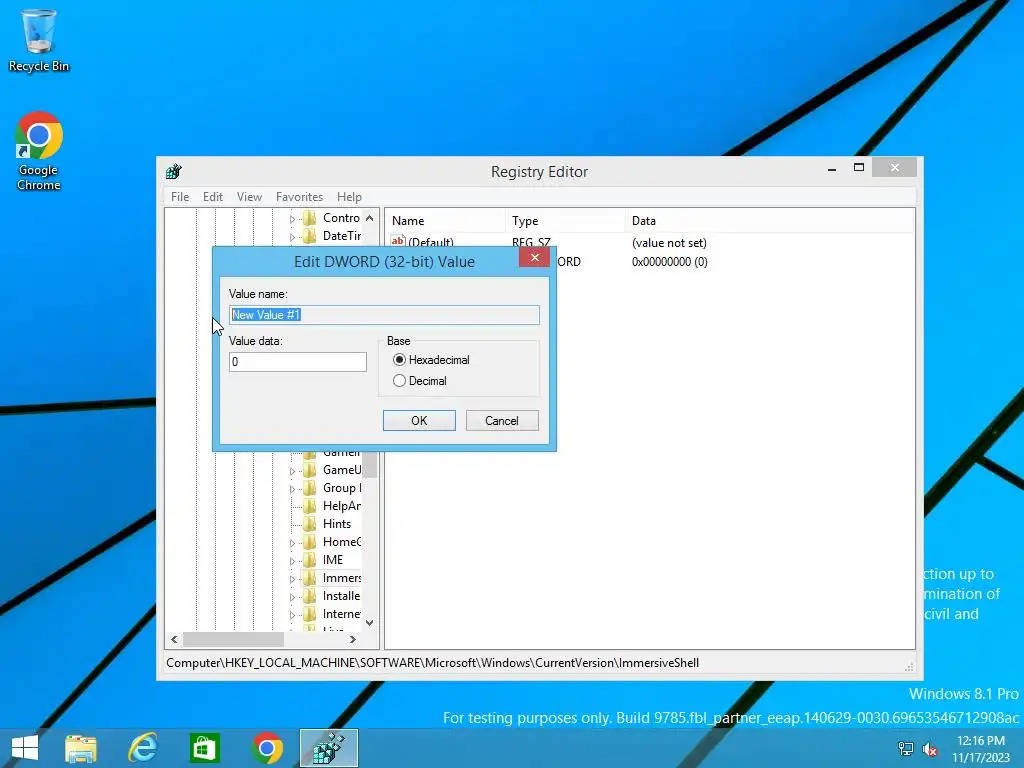Click the Value name field
The width and height of the screenshot is (1024, 768).
click(384, 315)
